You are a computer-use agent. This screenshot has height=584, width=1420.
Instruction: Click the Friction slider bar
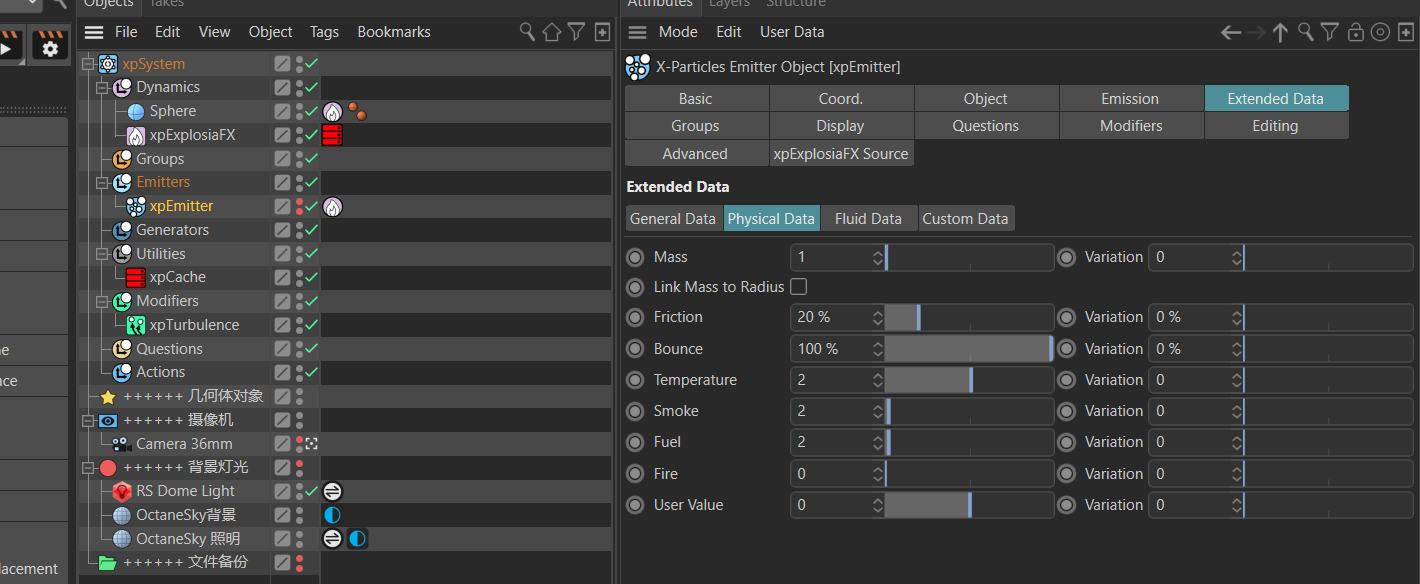click(968, 317)
